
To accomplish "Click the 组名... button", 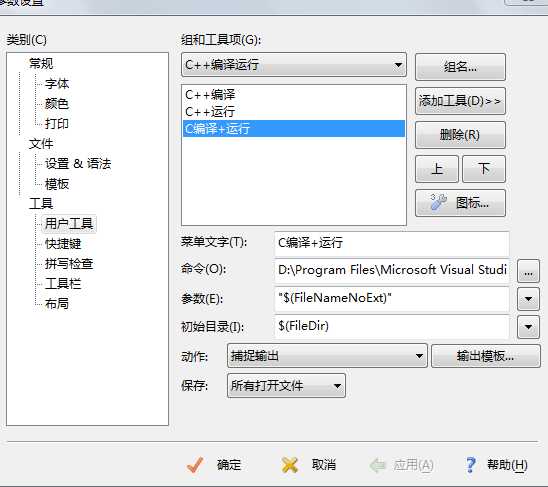I will (460, 67).
